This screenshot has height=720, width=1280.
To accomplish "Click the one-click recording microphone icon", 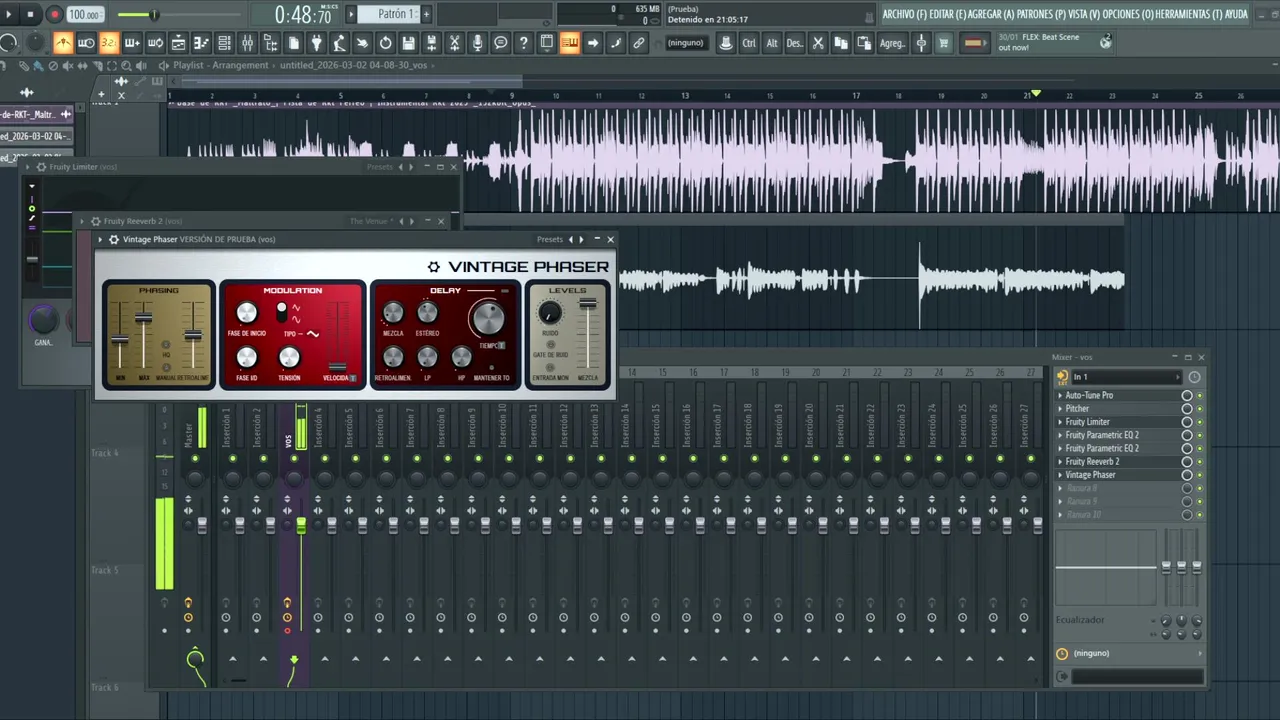I will pyautogui.click(x=477, y=42).
